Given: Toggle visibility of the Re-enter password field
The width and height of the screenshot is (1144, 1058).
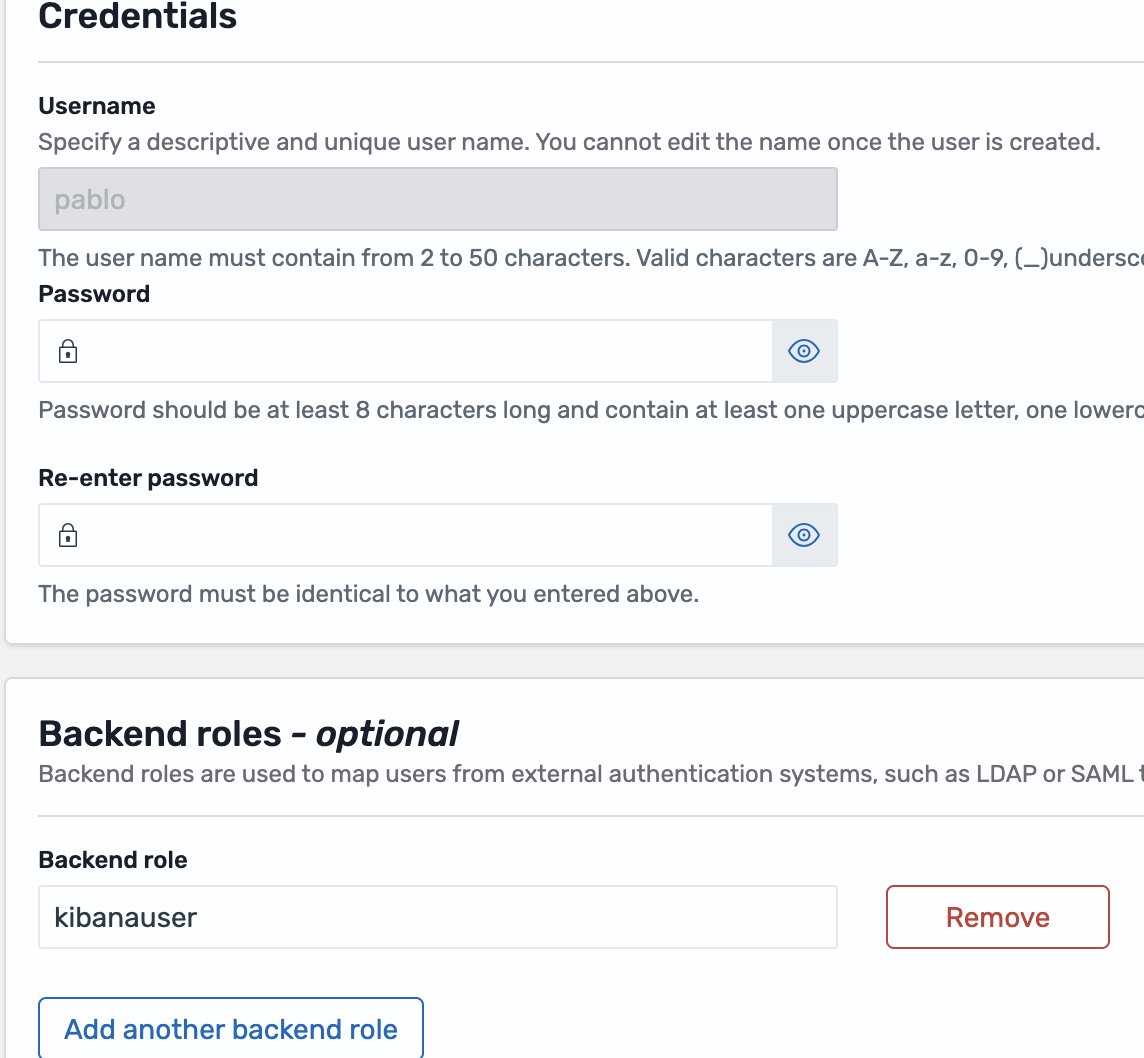Looking at the screenshot, I should tap(804, 535).
